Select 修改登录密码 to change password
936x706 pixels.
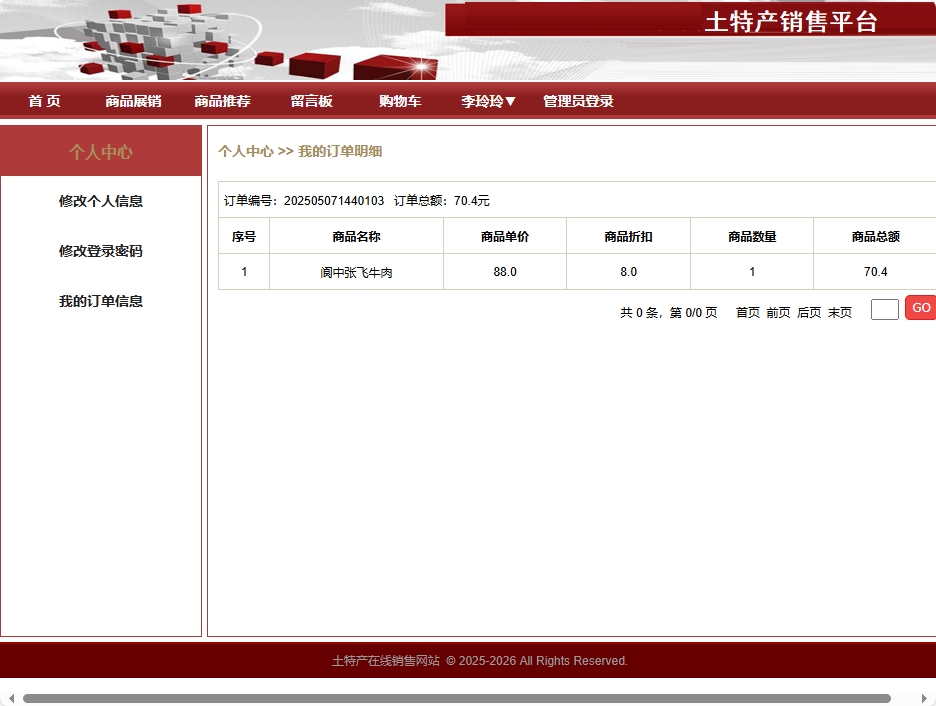(x=101, y=251)
